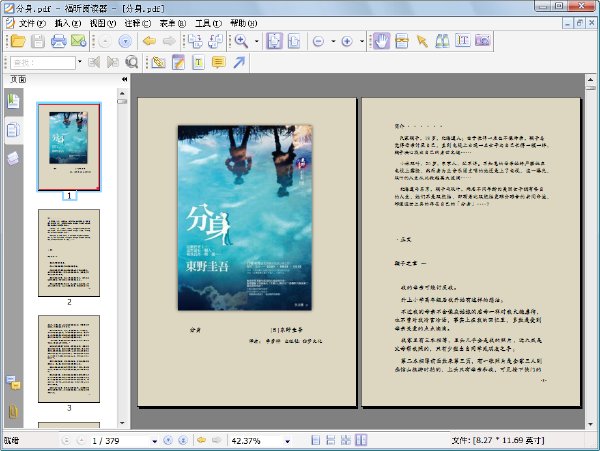The height and width of the screenshot is (451, 600).
Task: Select the arrow Select Annotation tool
Action: pyautogui.click(x=422, y=41)
